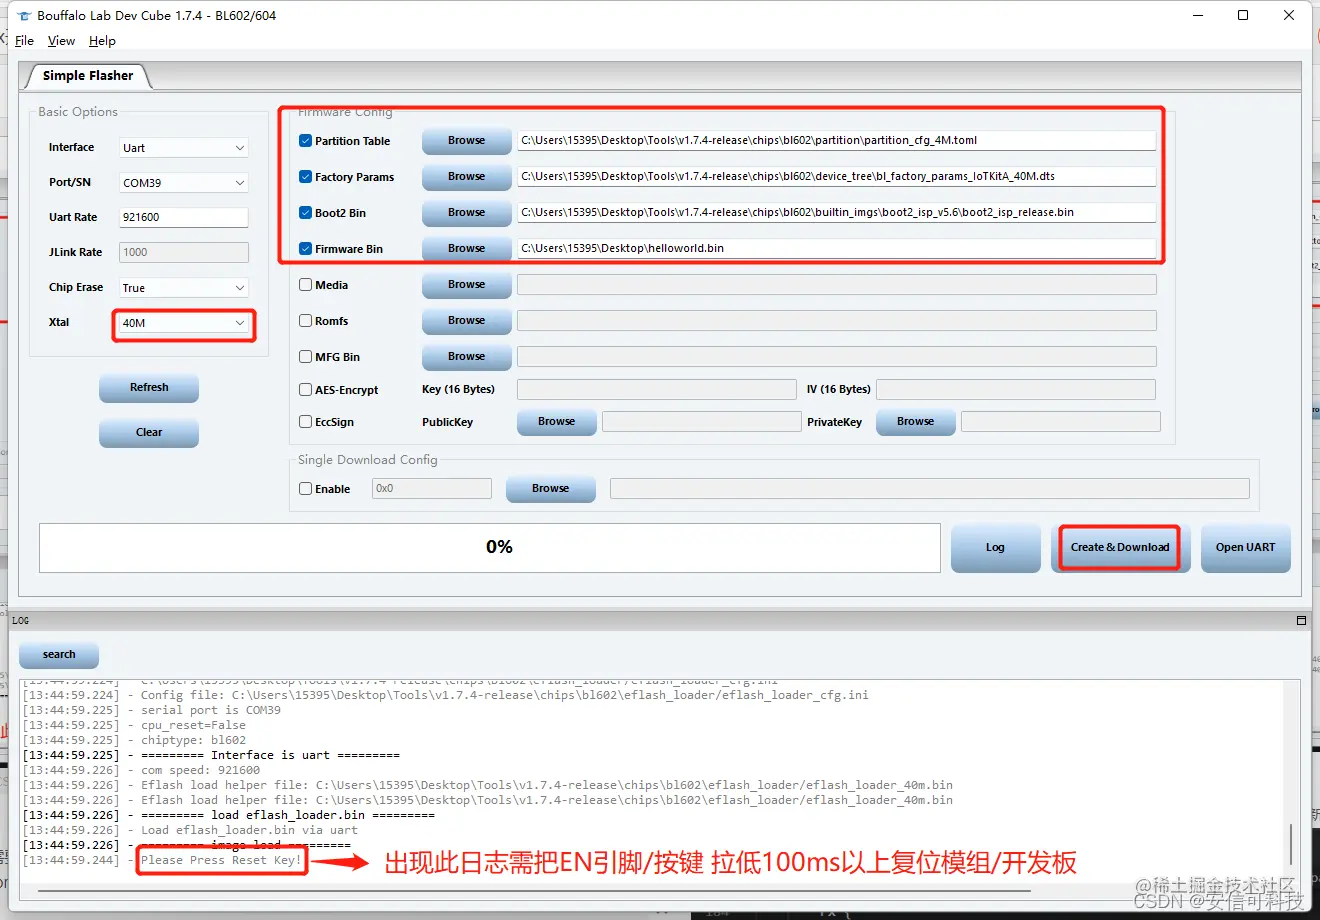Click the Clear button
This screenshot has width=1320, height=920.
(x=149, y=433)
